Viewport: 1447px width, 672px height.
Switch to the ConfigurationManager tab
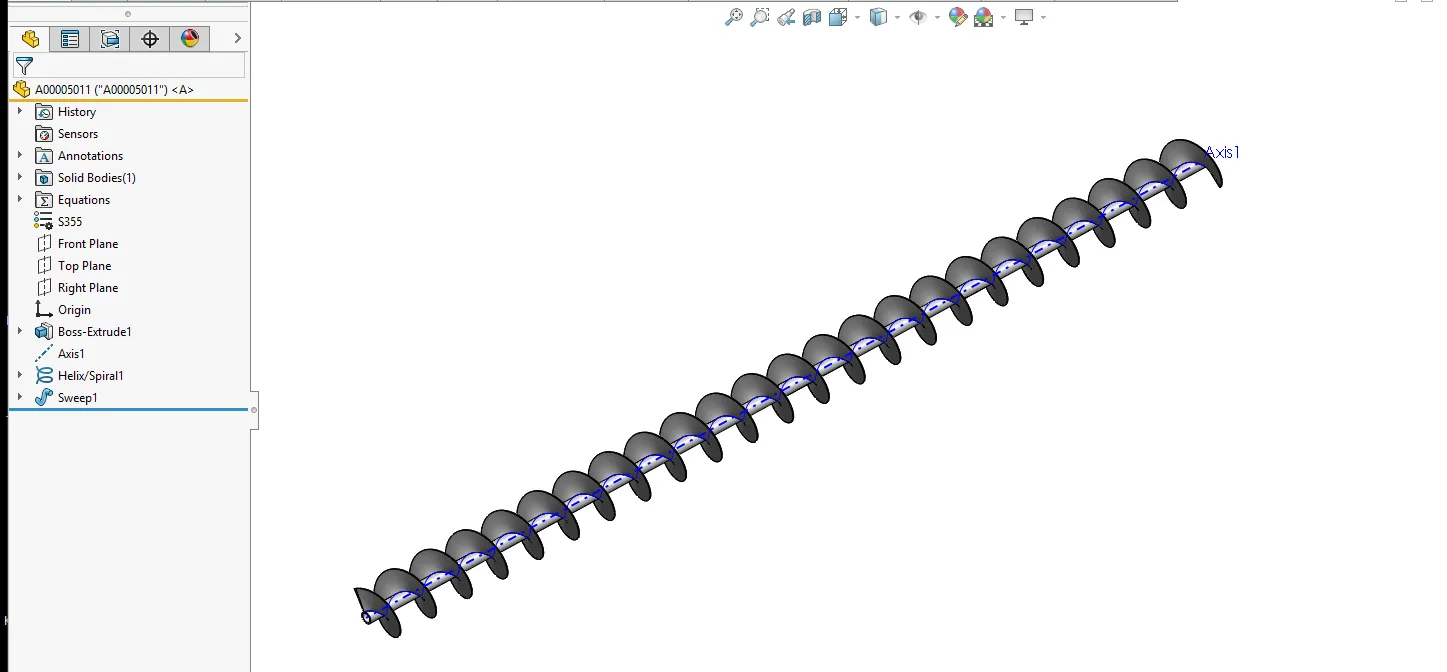click(110, 39)
